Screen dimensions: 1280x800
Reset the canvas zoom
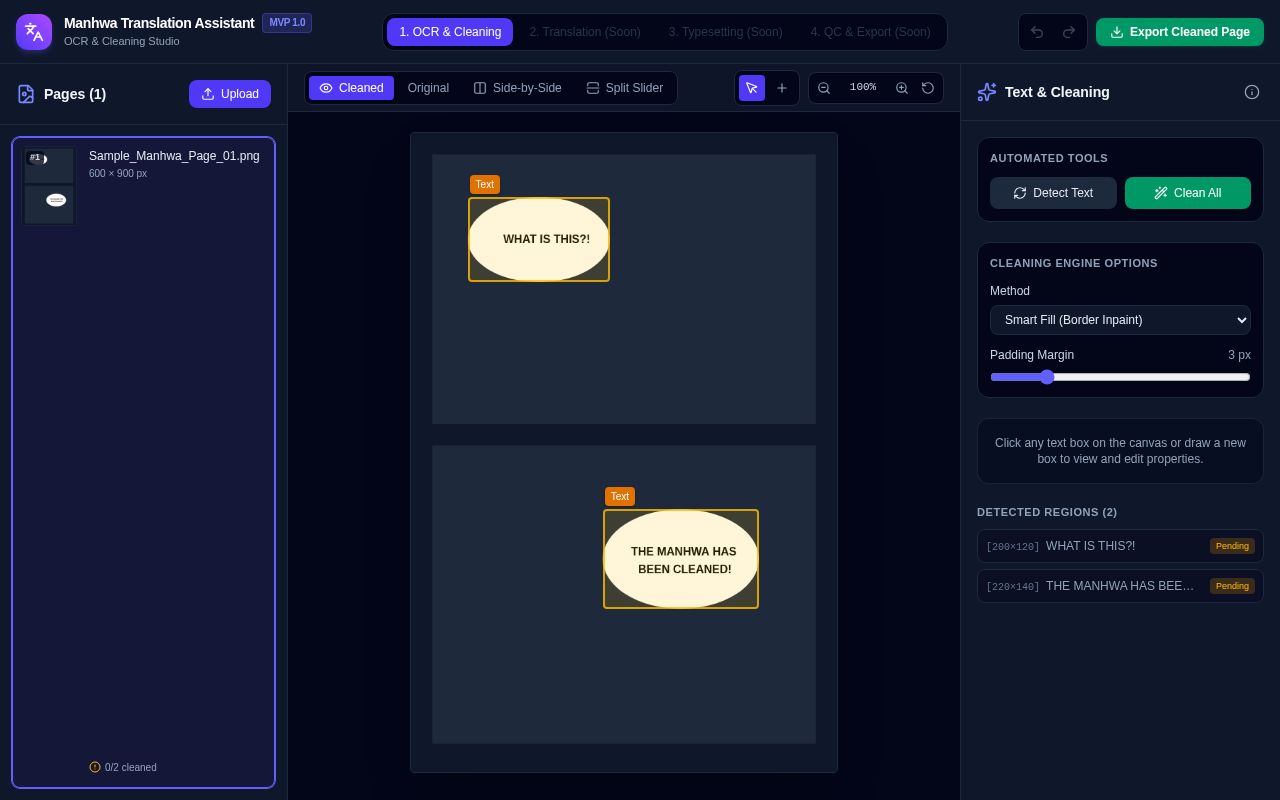[x=928, y=88]
